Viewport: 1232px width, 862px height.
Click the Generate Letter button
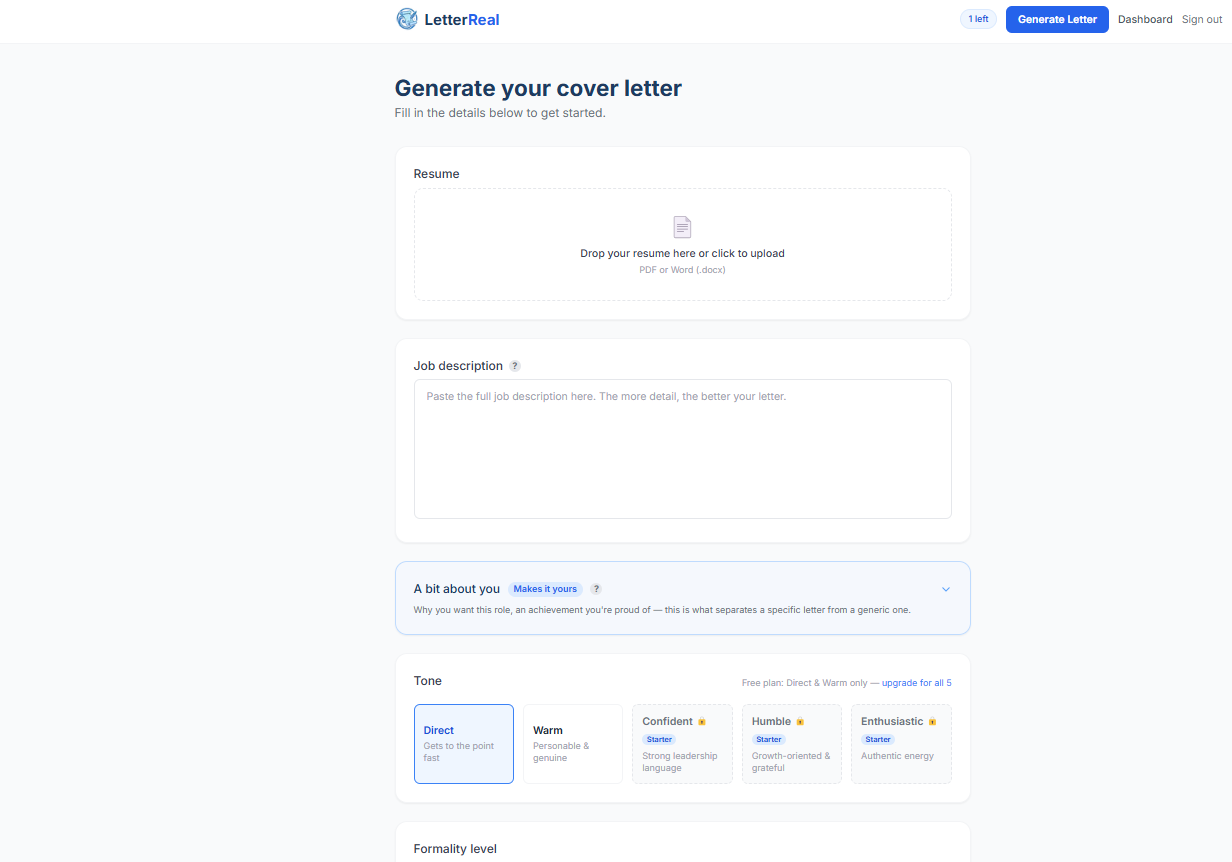[x=1057, y=20]
